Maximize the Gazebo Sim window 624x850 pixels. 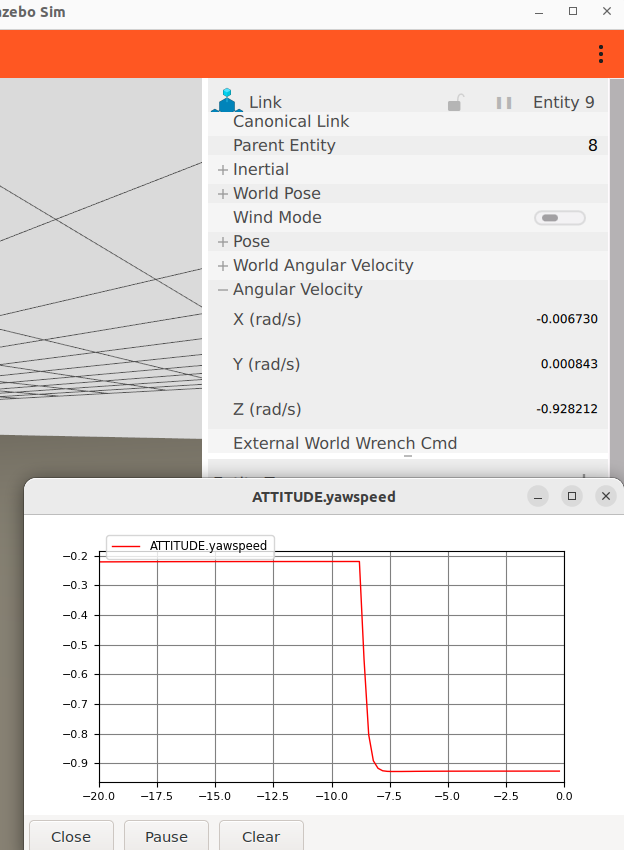[573, 11]
